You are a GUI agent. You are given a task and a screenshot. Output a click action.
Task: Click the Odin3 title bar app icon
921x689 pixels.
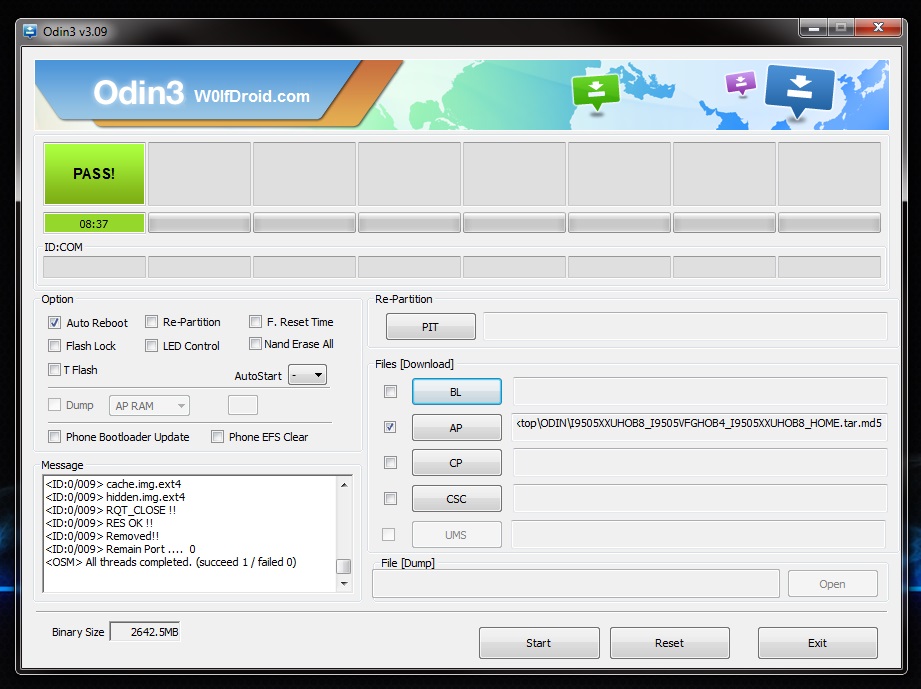(x=29, y=31)
